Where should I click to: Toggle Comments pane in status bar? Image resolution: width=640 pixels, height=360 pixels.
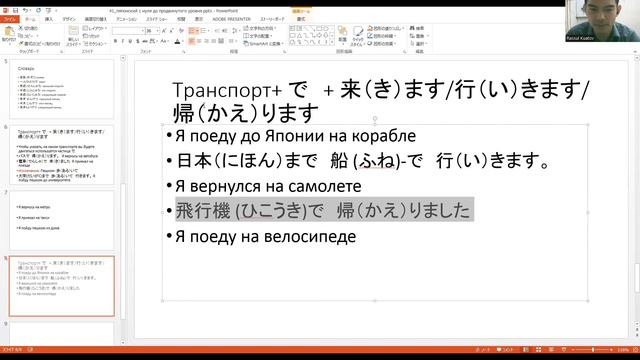tap(504, 350)
